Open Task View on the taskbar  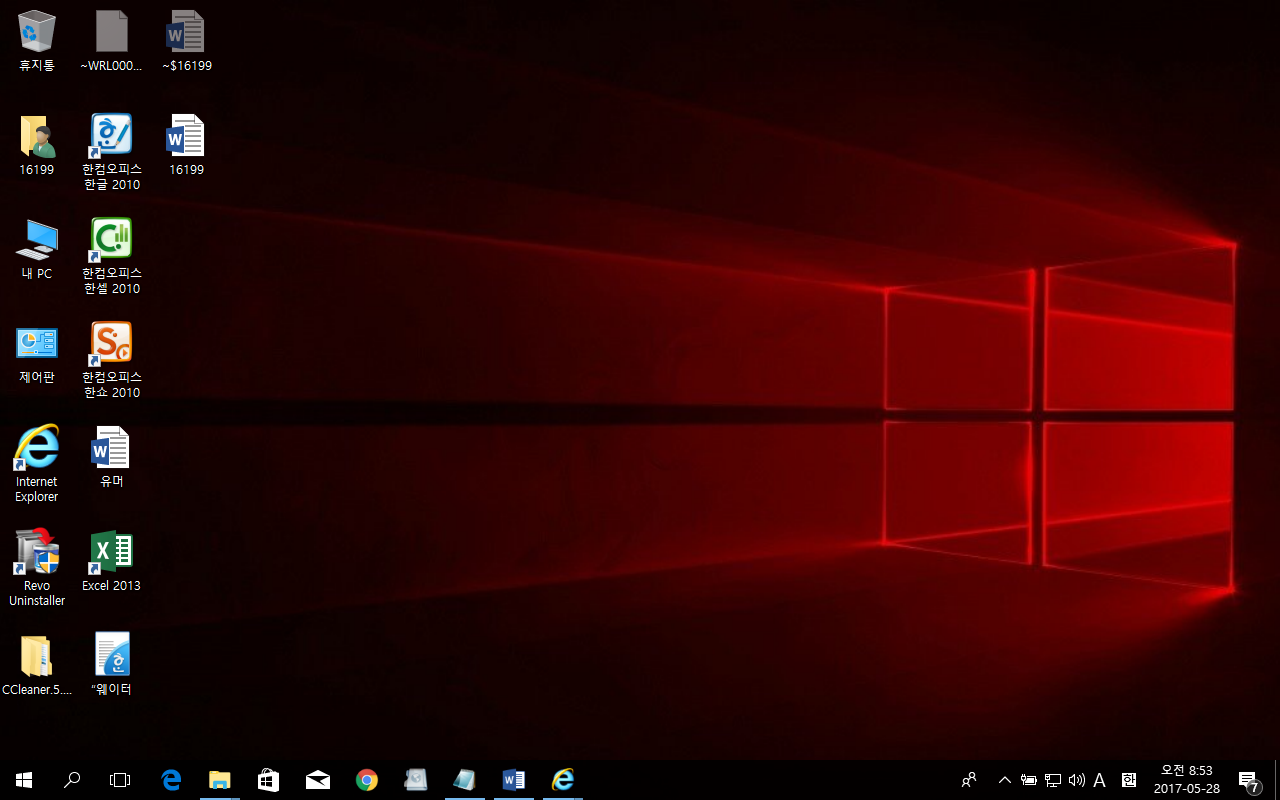tap(120, 780)
